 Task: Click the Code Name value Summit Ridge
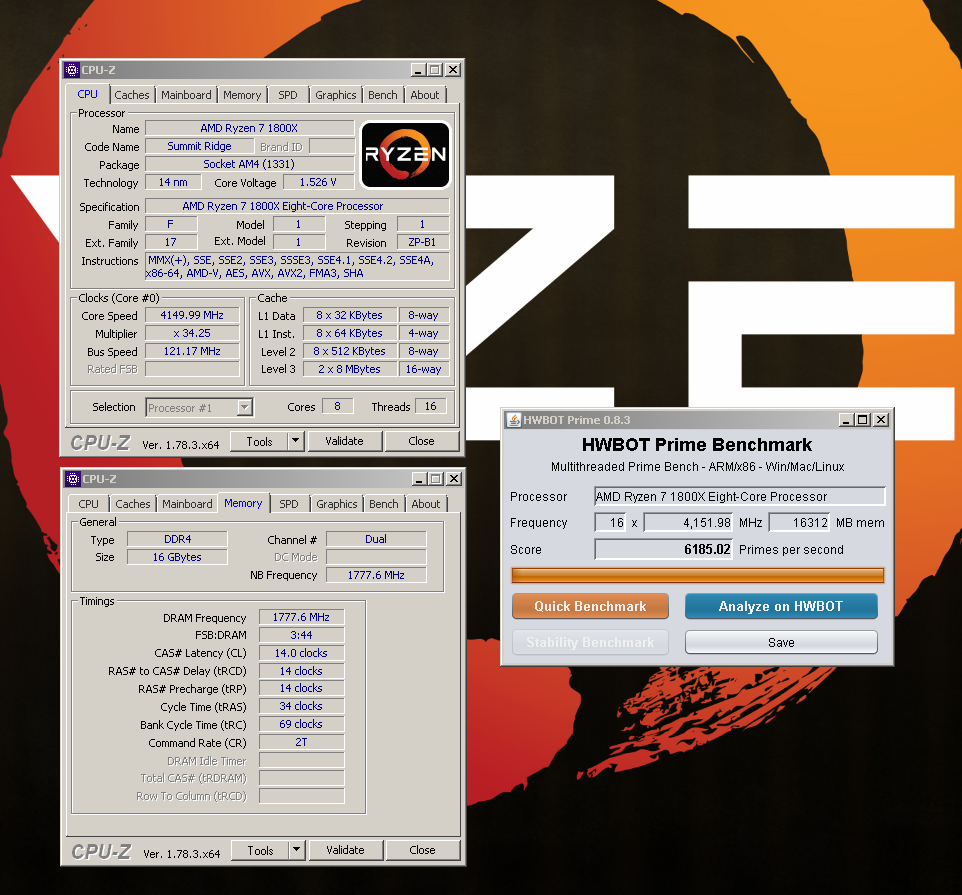tap(199, 146)
